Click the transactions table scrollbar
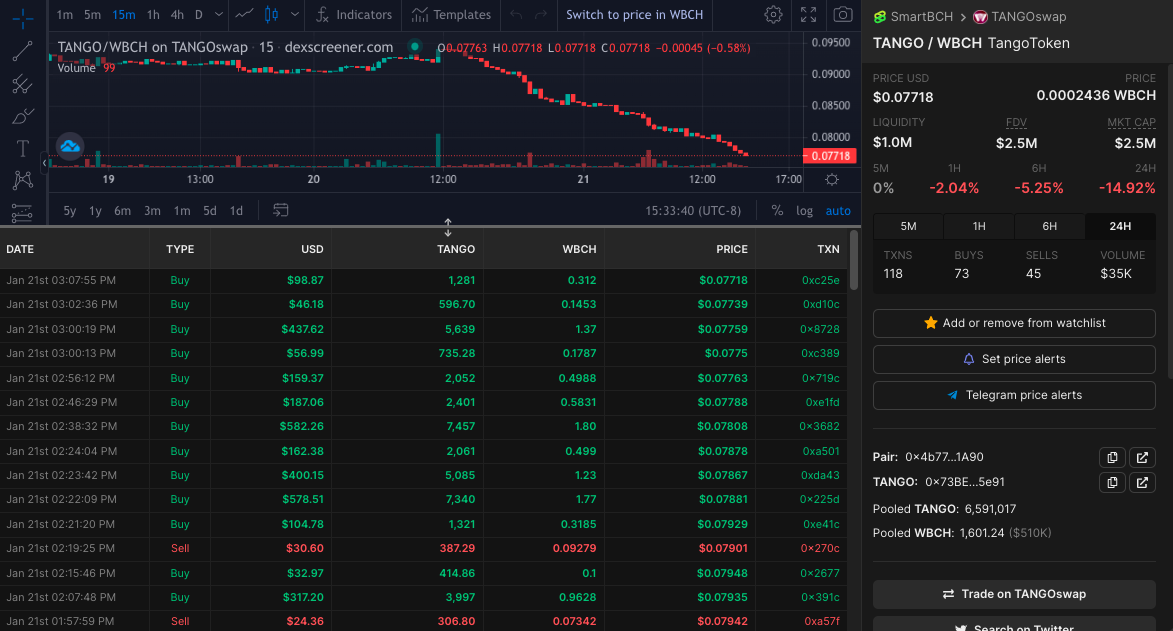 [854, 260]
